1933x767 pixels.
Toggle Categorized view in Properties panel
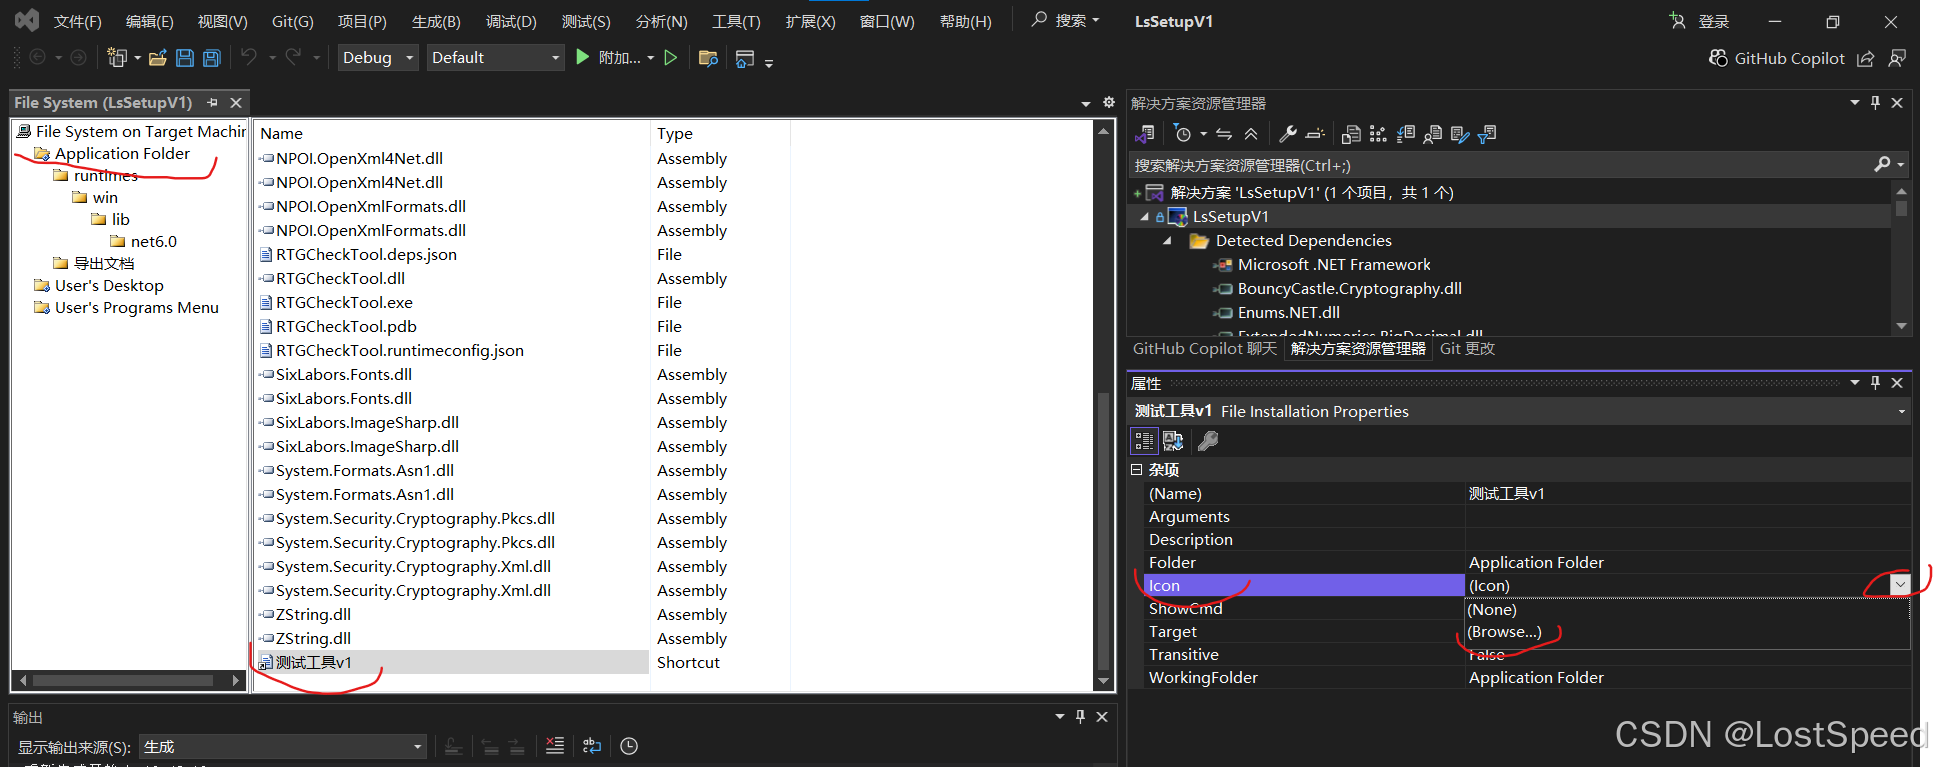1144,441
